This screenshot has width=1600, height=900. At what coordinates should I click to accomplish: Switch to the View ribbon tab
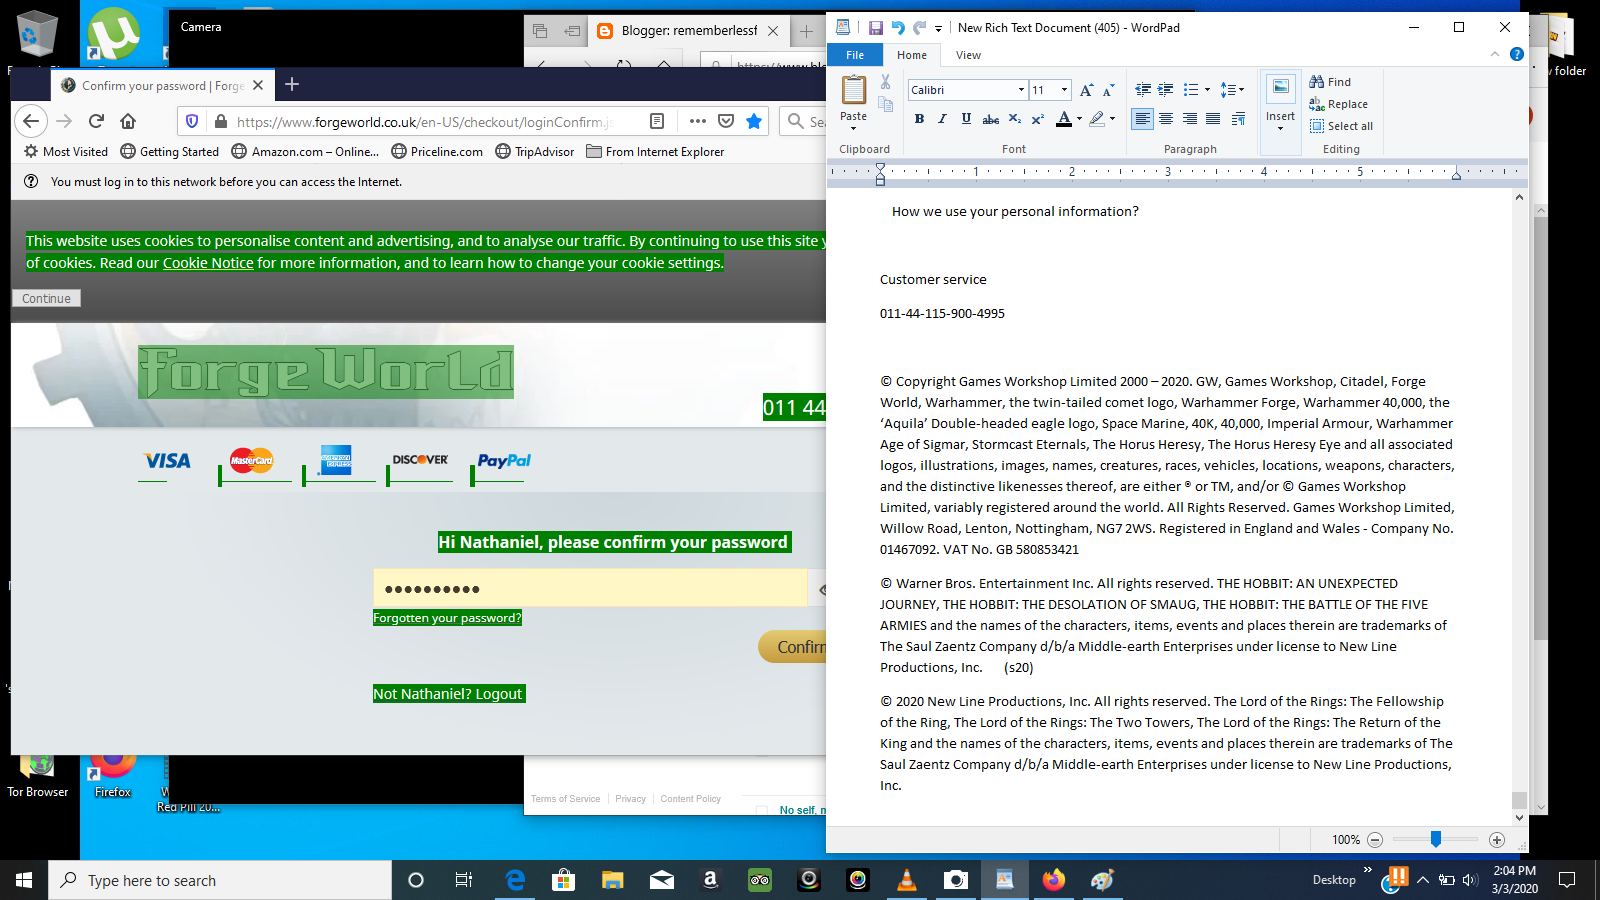[968, 55]
